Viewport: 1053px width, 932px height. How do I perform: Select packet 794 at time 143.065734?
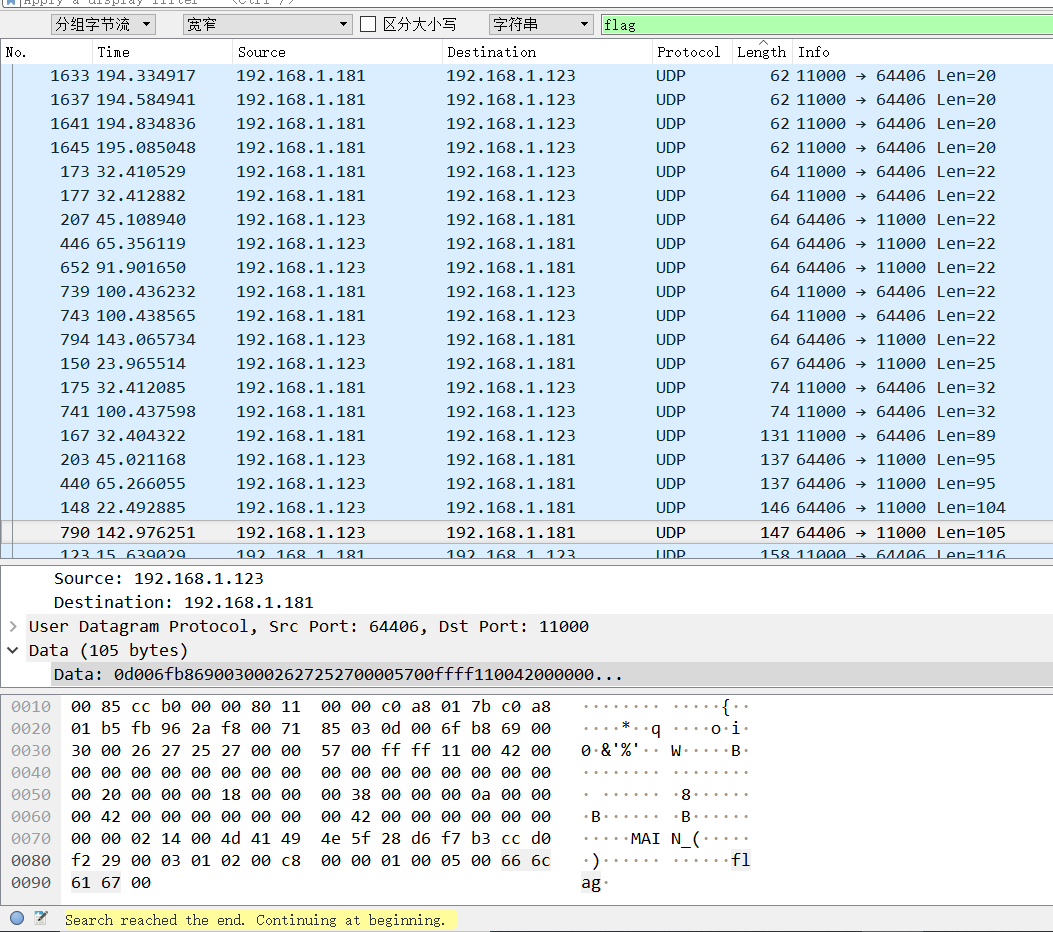click(x=526, y=340)
